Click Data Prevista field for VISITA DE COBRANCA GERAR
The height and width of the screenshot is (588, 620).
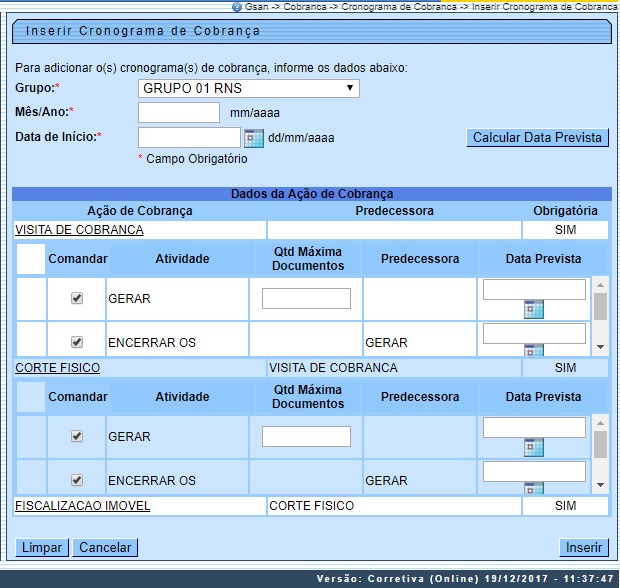pos(534,289)
